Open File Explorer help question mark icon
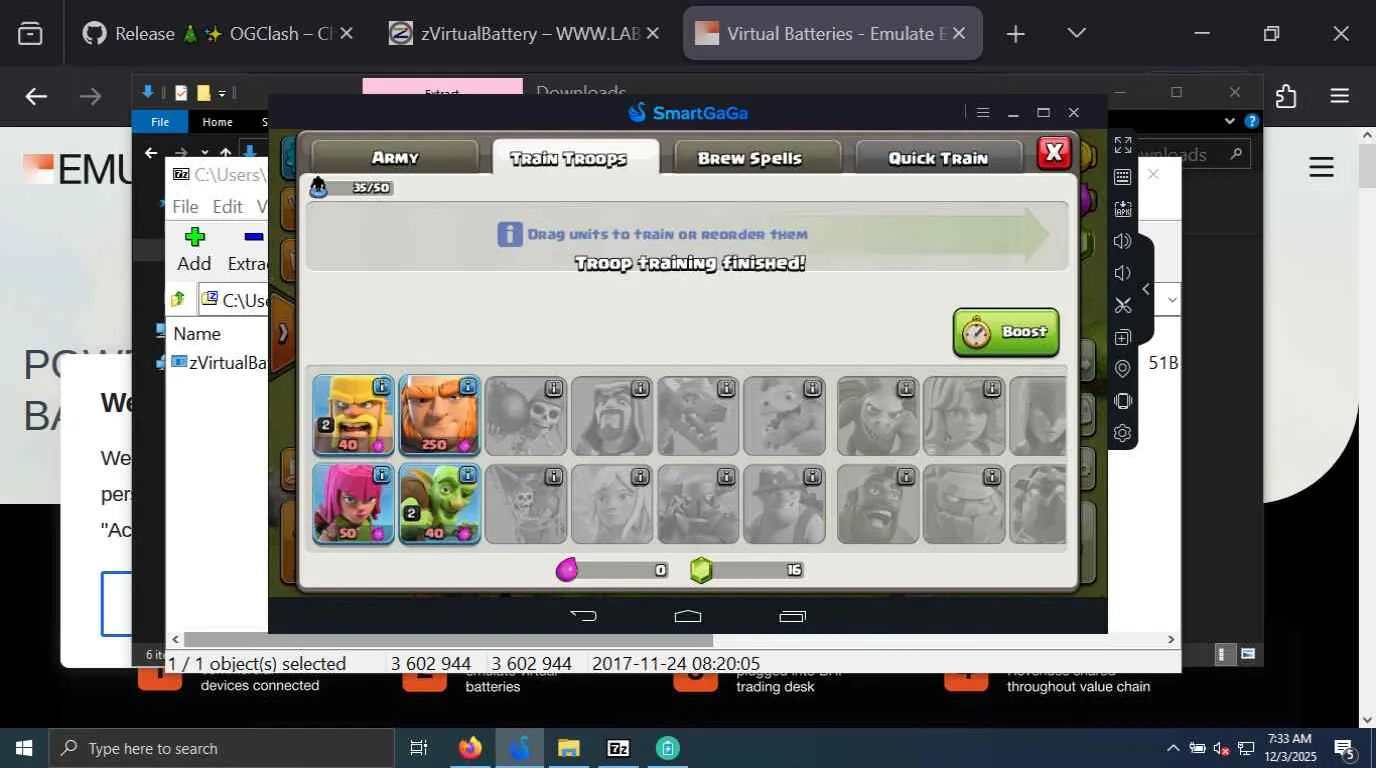 (x=1251, y=121)
